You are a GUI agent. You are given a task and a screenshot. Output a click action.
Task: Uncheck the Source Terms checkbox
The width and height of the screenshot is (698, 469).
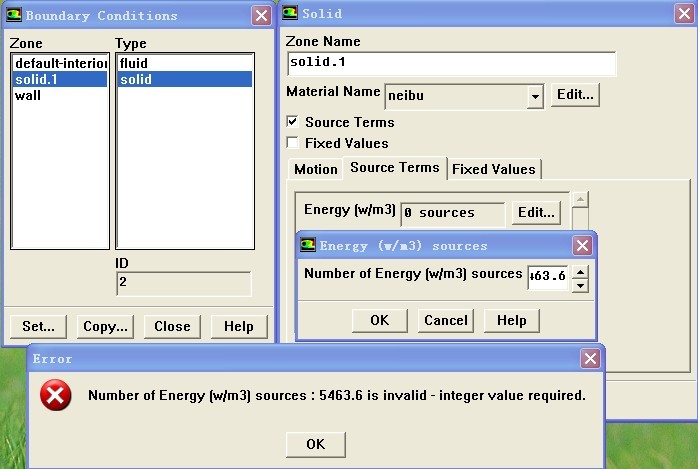[293, 122]
